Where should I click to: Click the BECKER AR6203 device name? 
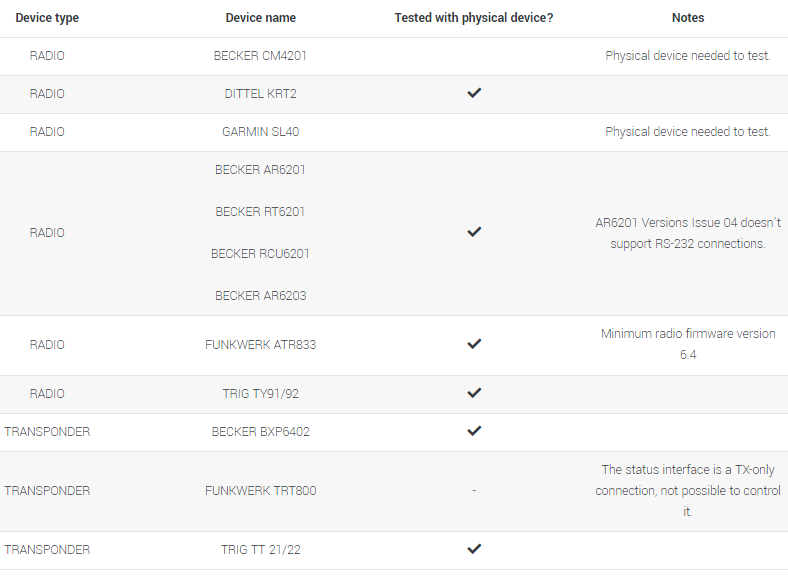coord(260,296)
